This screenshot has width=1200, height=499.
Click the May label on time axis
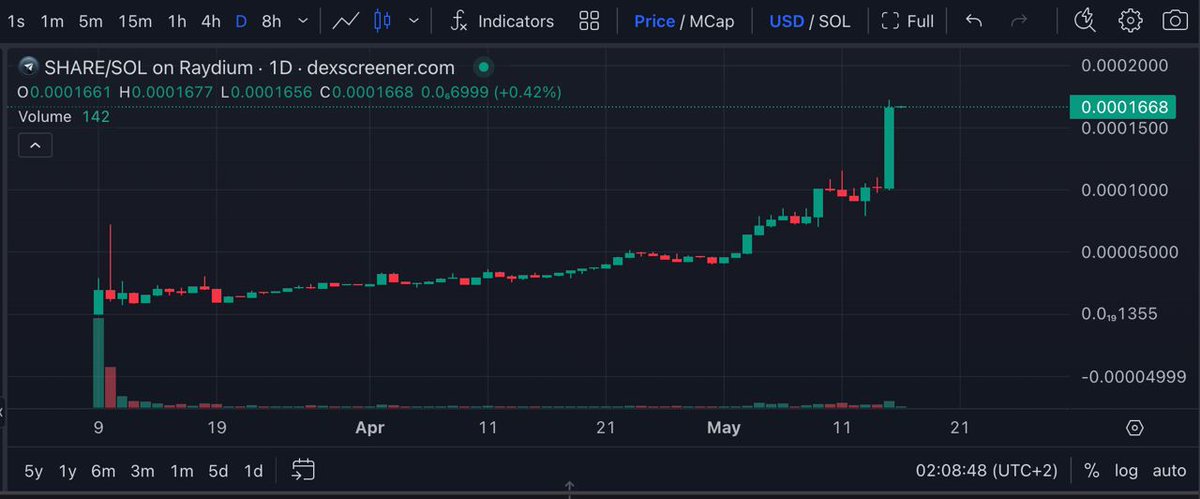pyautogui.click(x=723, y=428)
